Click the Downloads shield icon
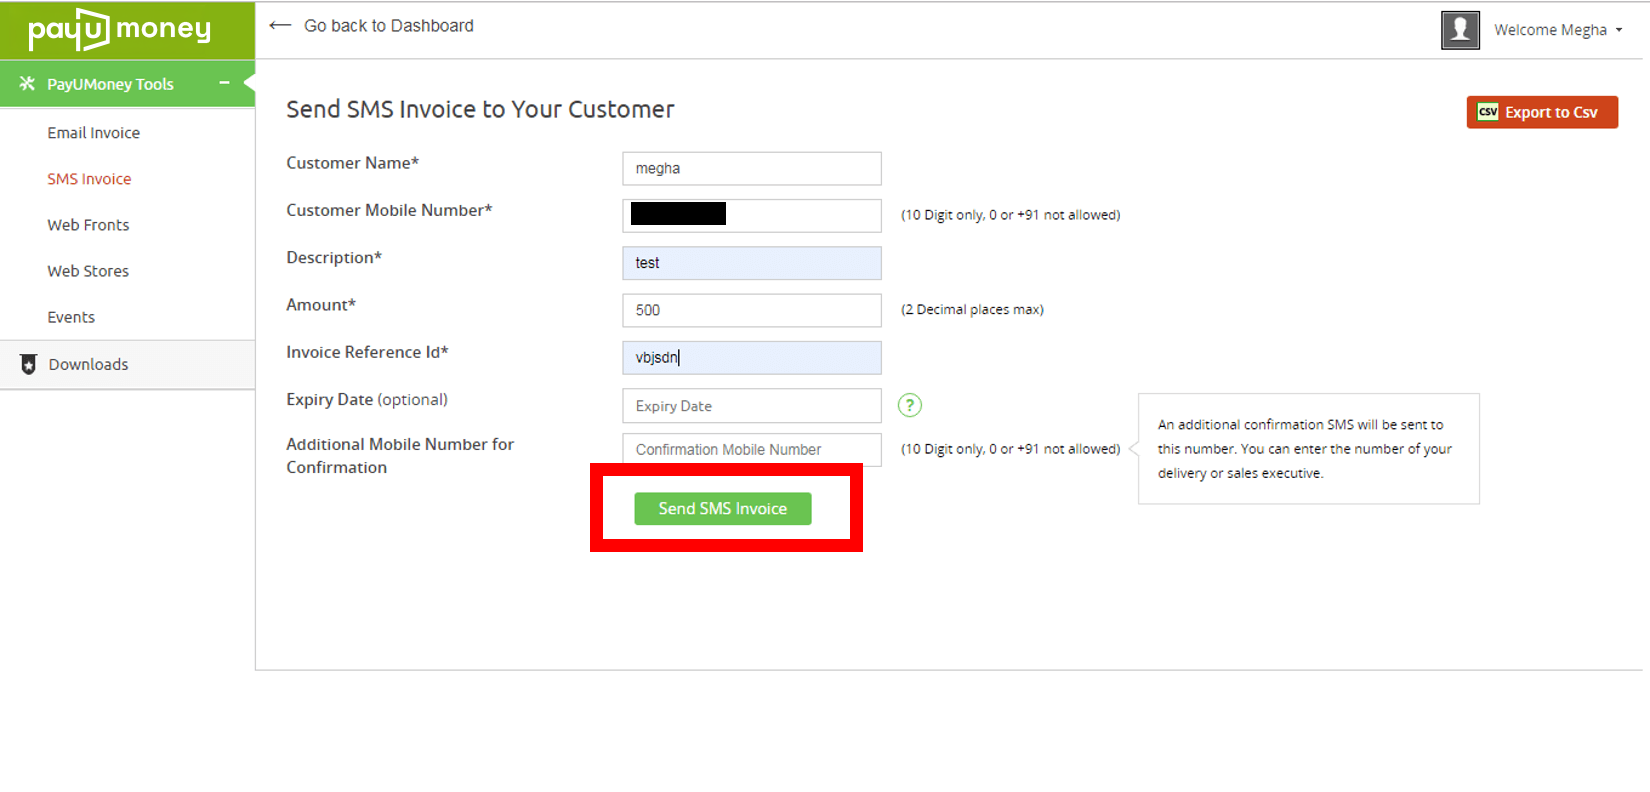Screen dimensions: 1650x792 [28, 365]
